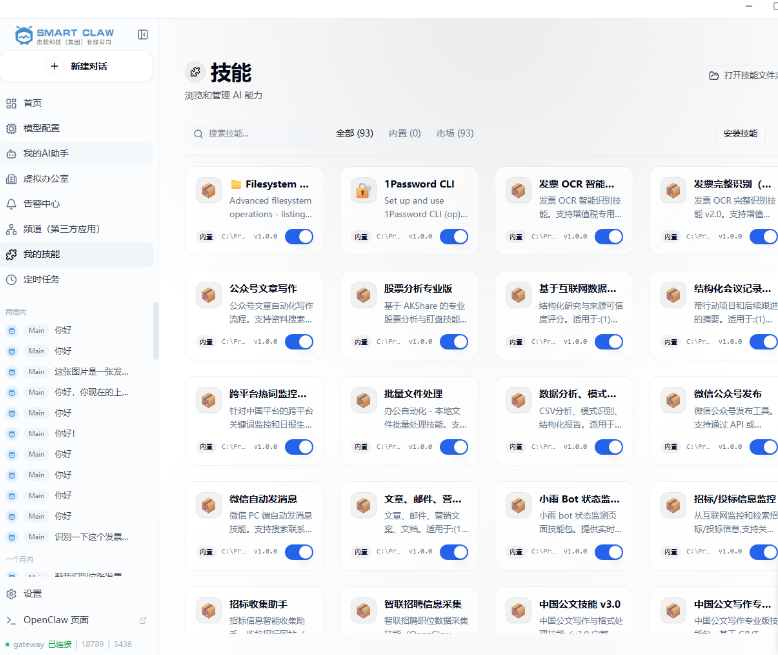Viewport: 778px width, 655px height.
Task: Disable the Filesystem skill toggle
Action: pos(299,237)
